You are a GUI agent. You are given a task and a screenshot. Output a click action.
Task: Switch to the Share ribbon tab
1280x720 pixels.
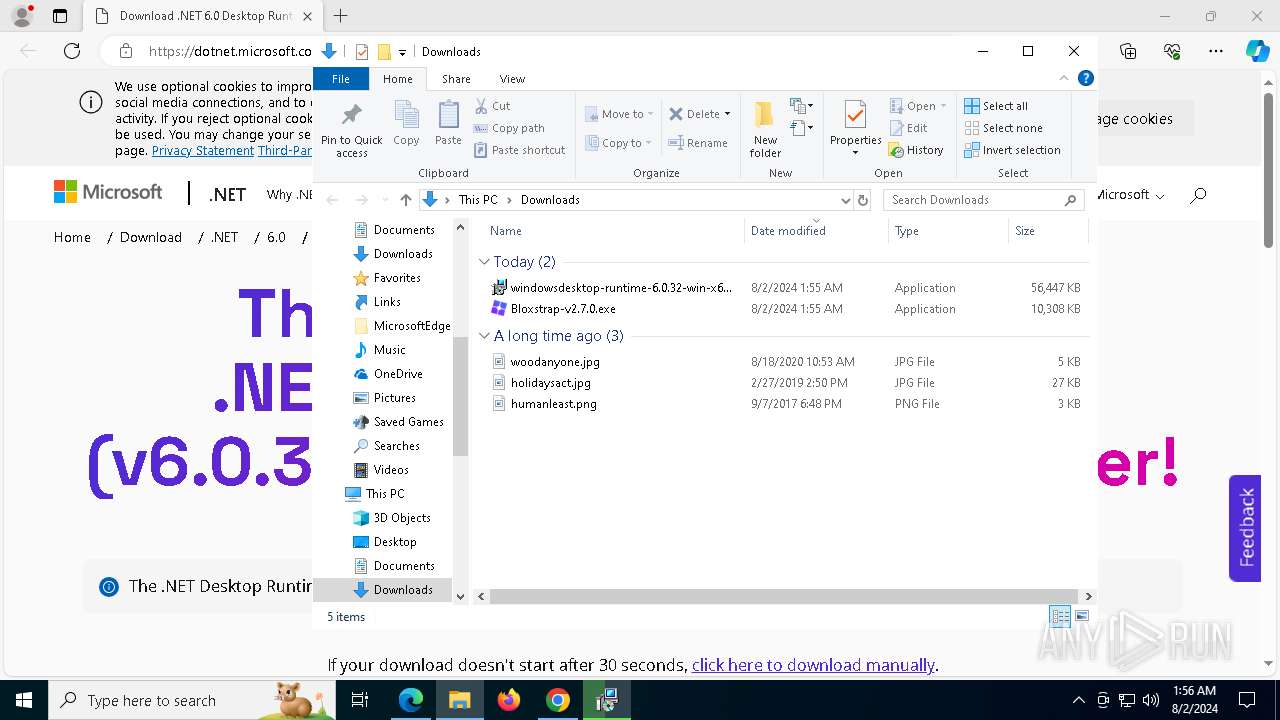point(456,79)
